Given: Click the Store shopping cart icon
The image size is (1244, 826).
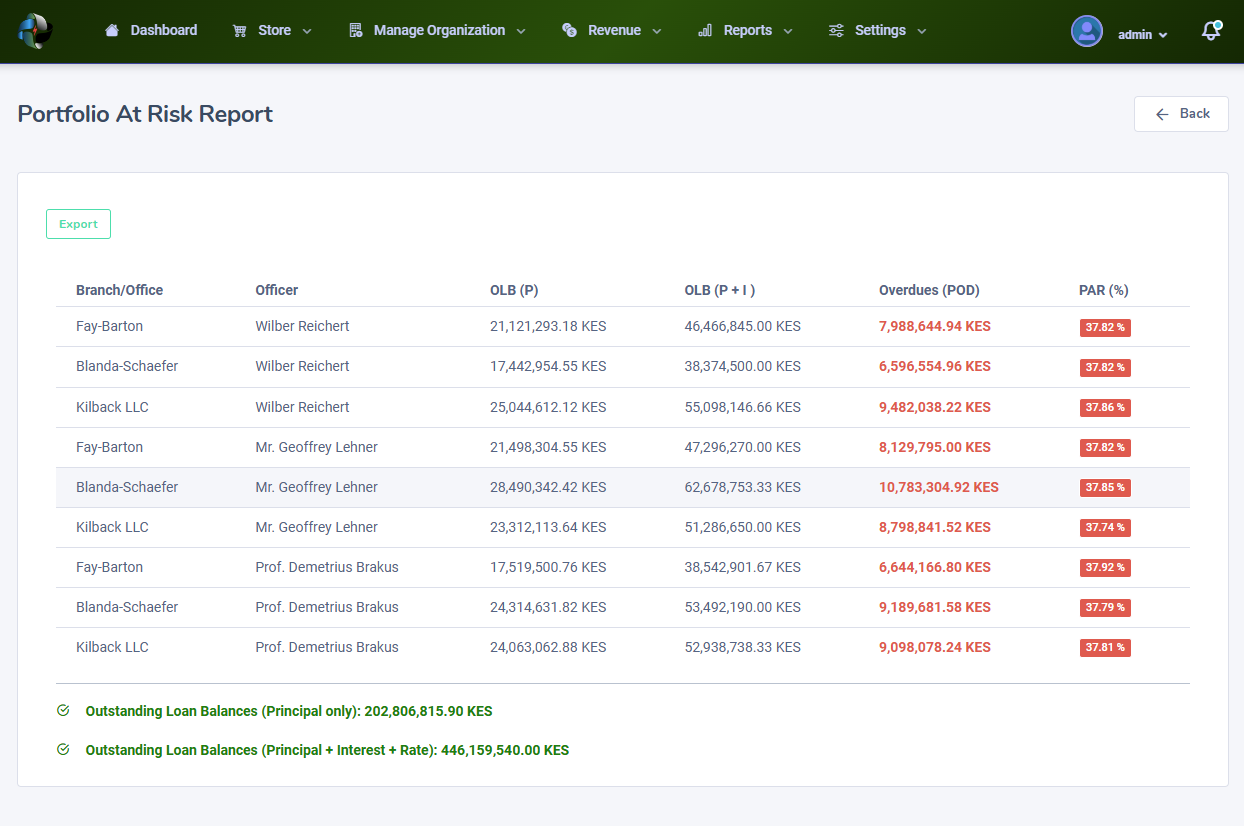Looking at the screenshot, I should (240, 31).
